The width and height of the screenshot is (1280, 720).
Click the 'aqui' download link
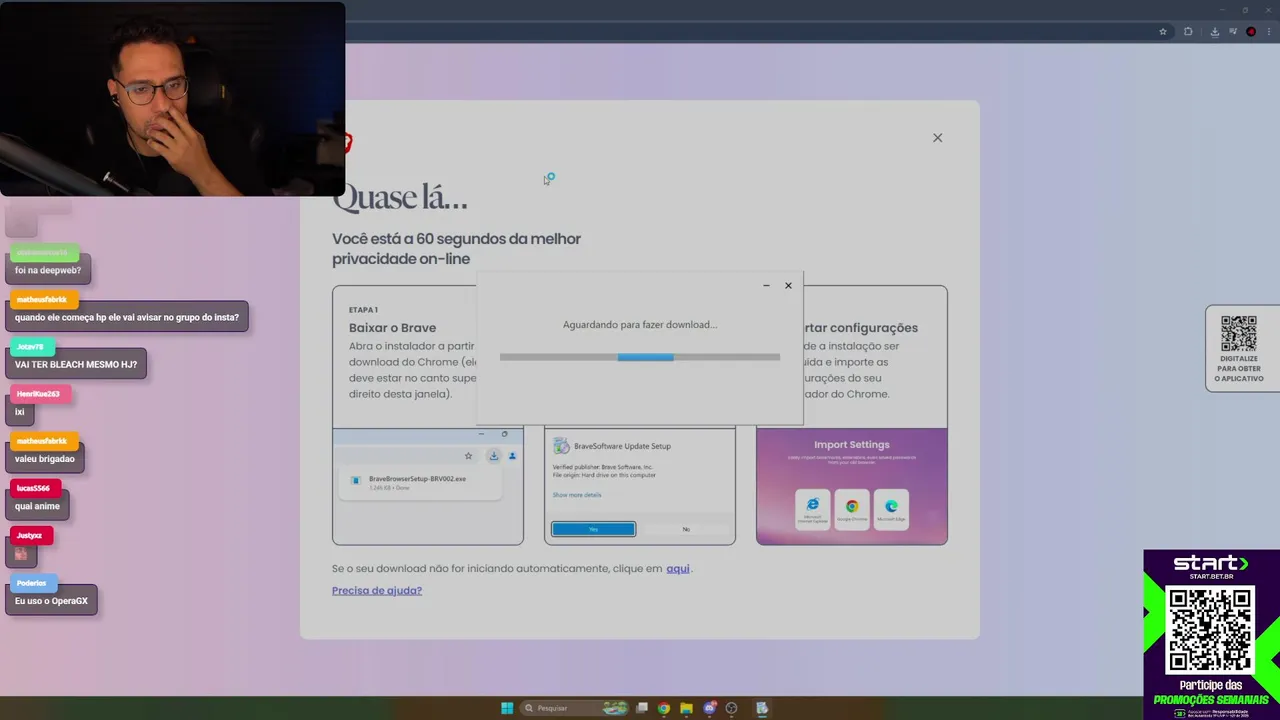[678, 568]
